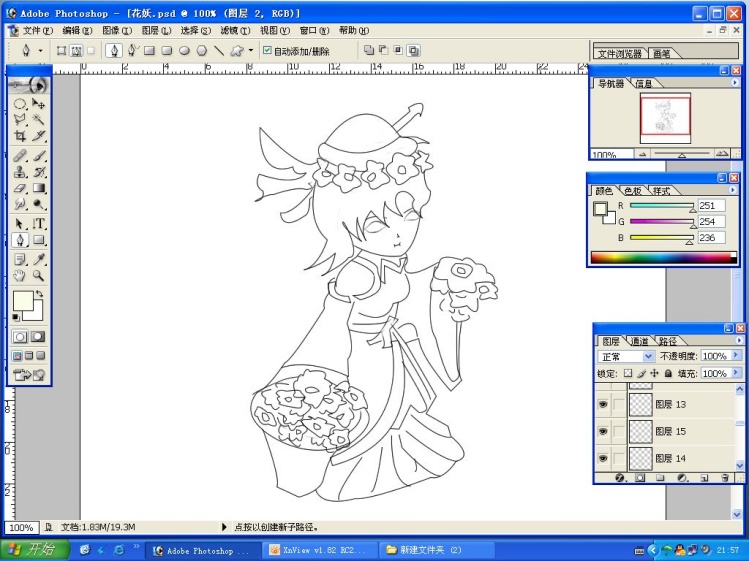Image resolution: width=749 pixels, height=561 pixels.
Task: Select the Clone Stamp tool
Action: (20, 172)
